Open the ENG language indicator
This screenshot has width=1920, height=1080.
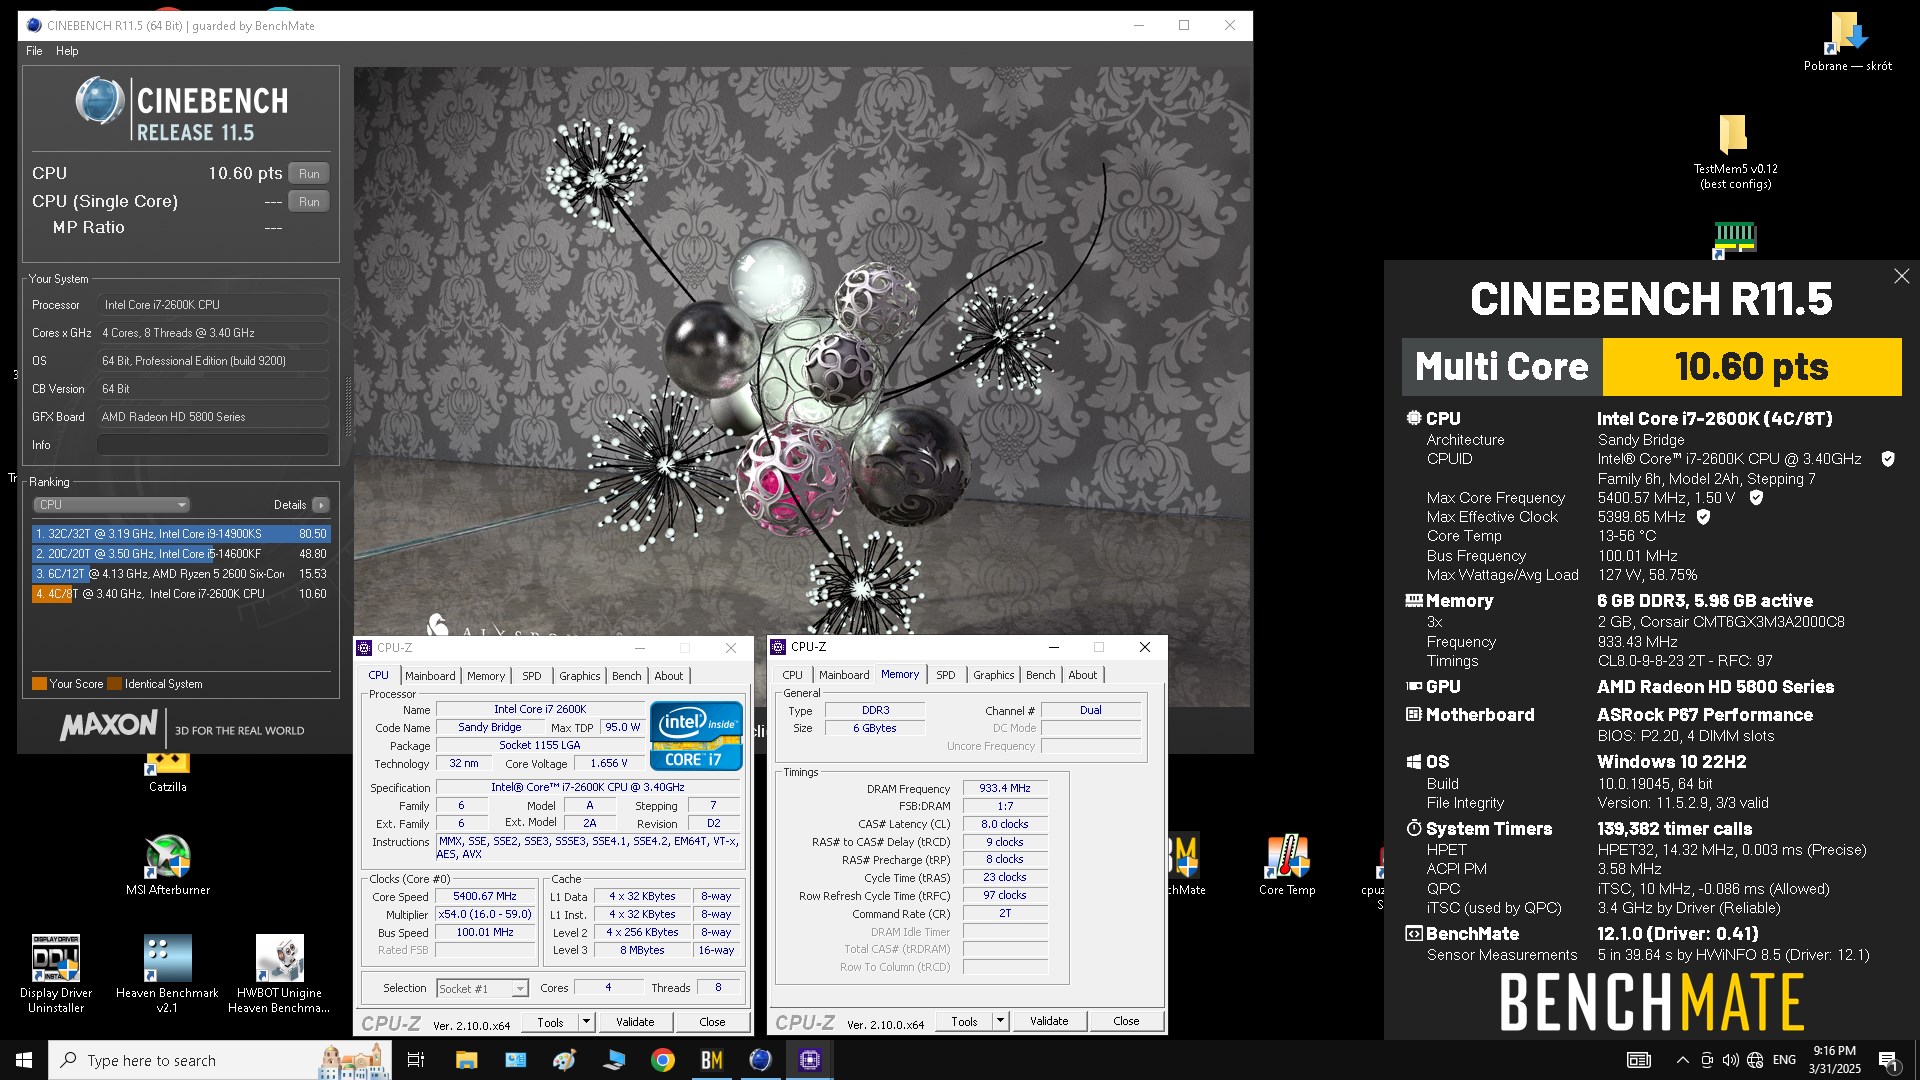pyautogui.click(x=1784, y=1060)
